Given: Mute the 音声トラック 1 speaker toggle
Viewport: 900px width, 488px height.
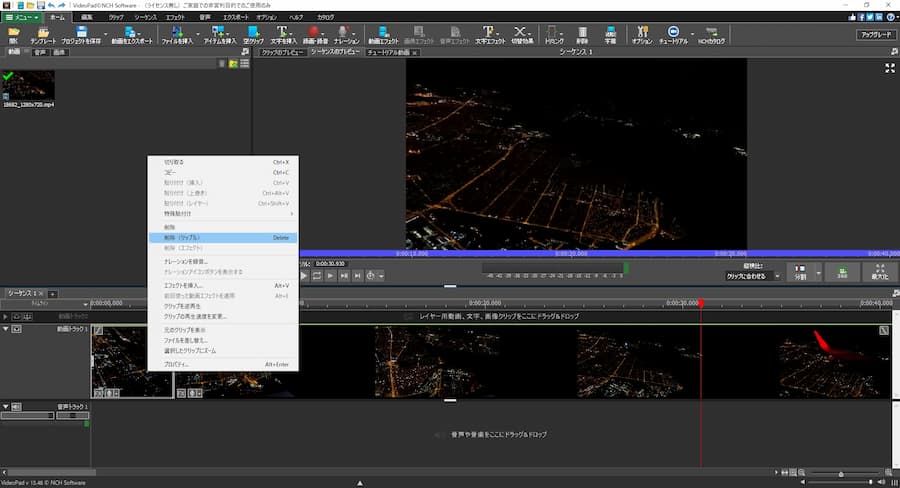Looking at the screenshot, I should [x=18, y=407].
